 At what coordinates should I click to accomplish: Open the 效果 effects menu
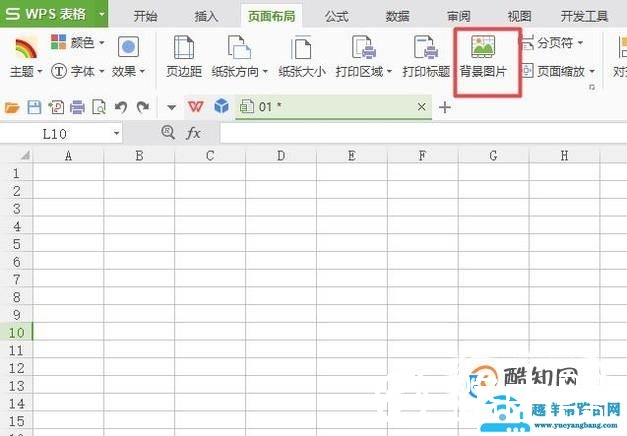click(x=128, y=57)
